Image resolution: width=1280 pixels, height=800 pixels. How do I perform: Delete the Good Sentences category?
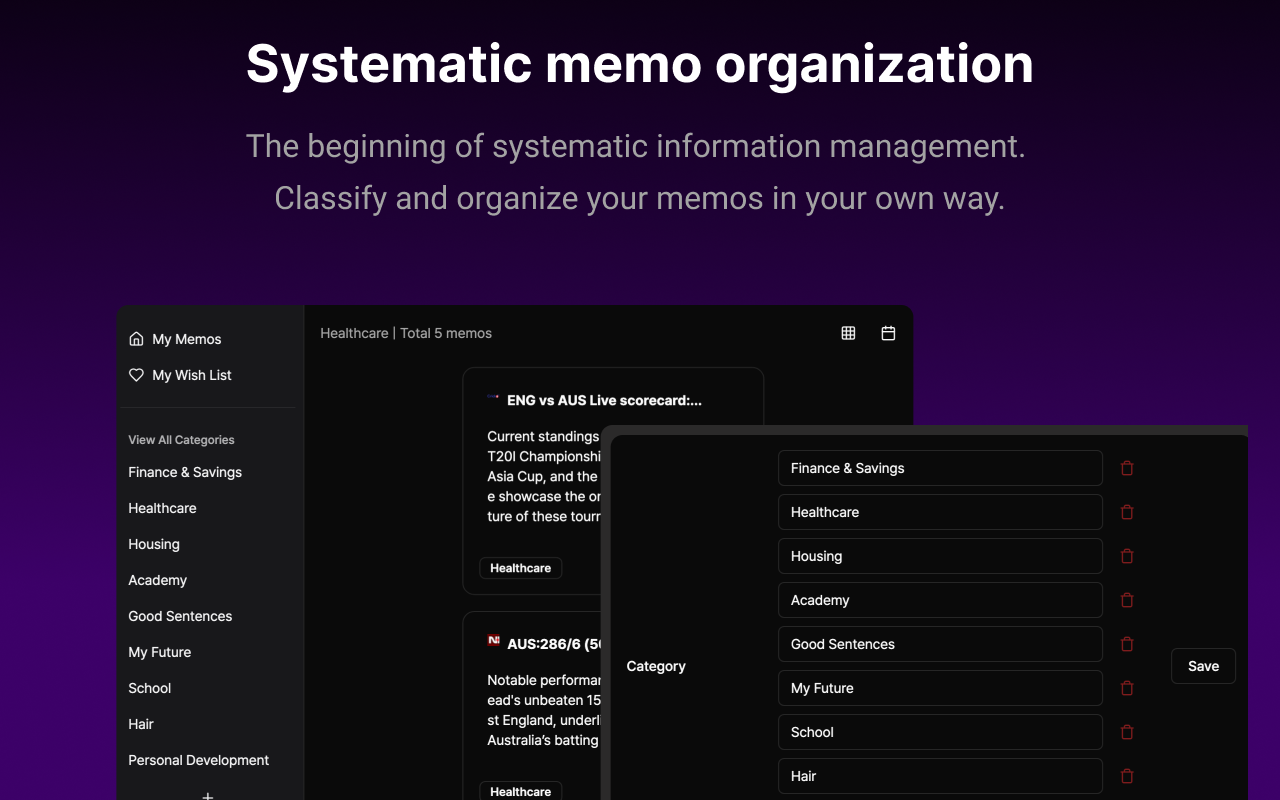click(1127, 644)
